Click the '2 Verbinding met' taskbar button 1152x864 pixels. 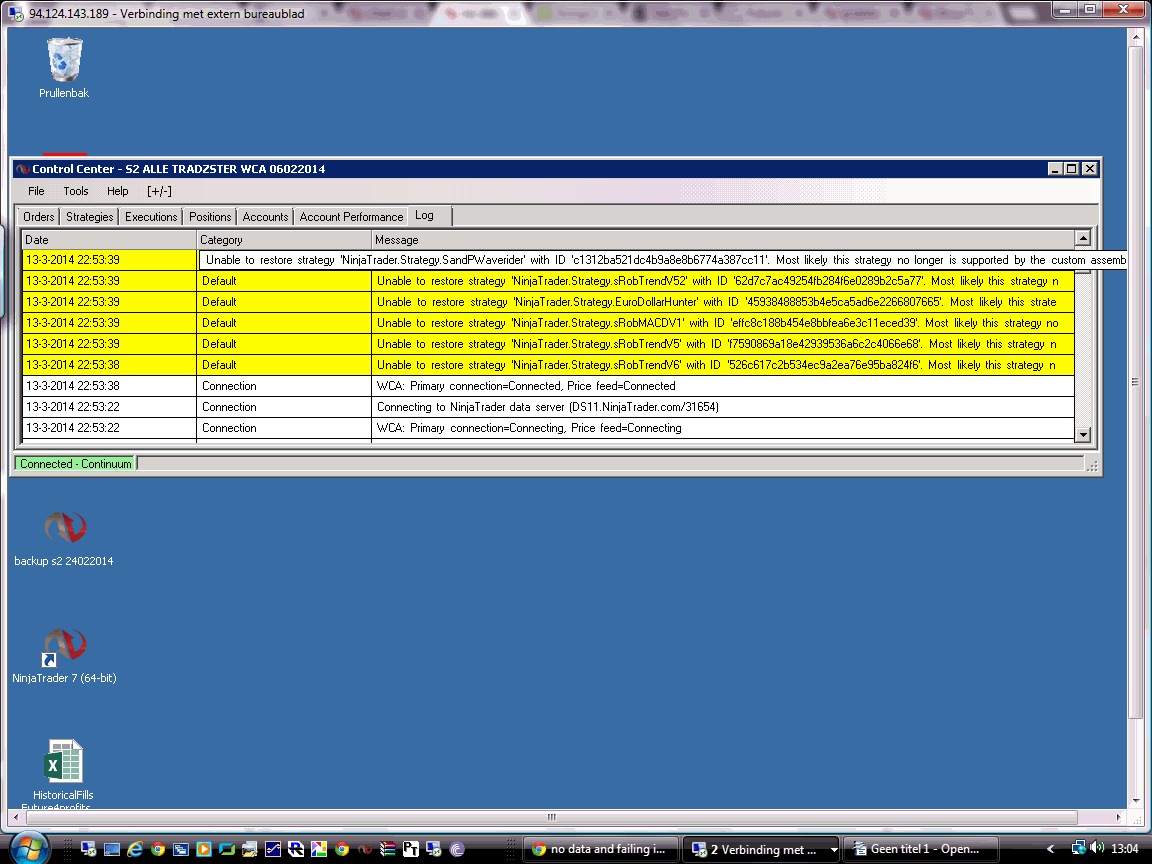[760, 849]
